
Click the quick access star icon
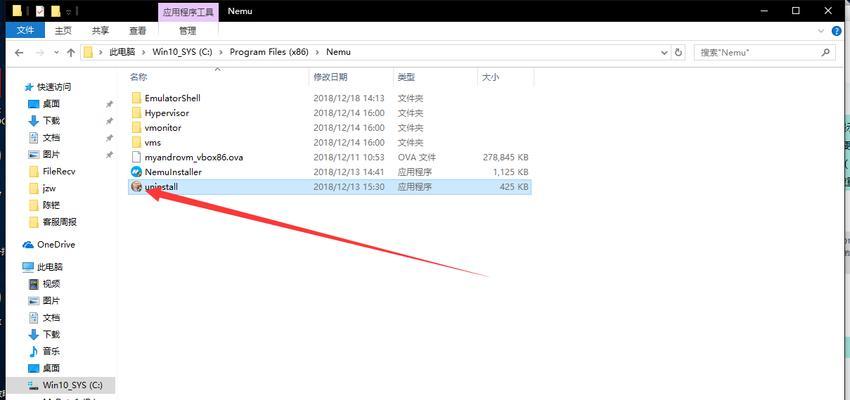(29, 87)
